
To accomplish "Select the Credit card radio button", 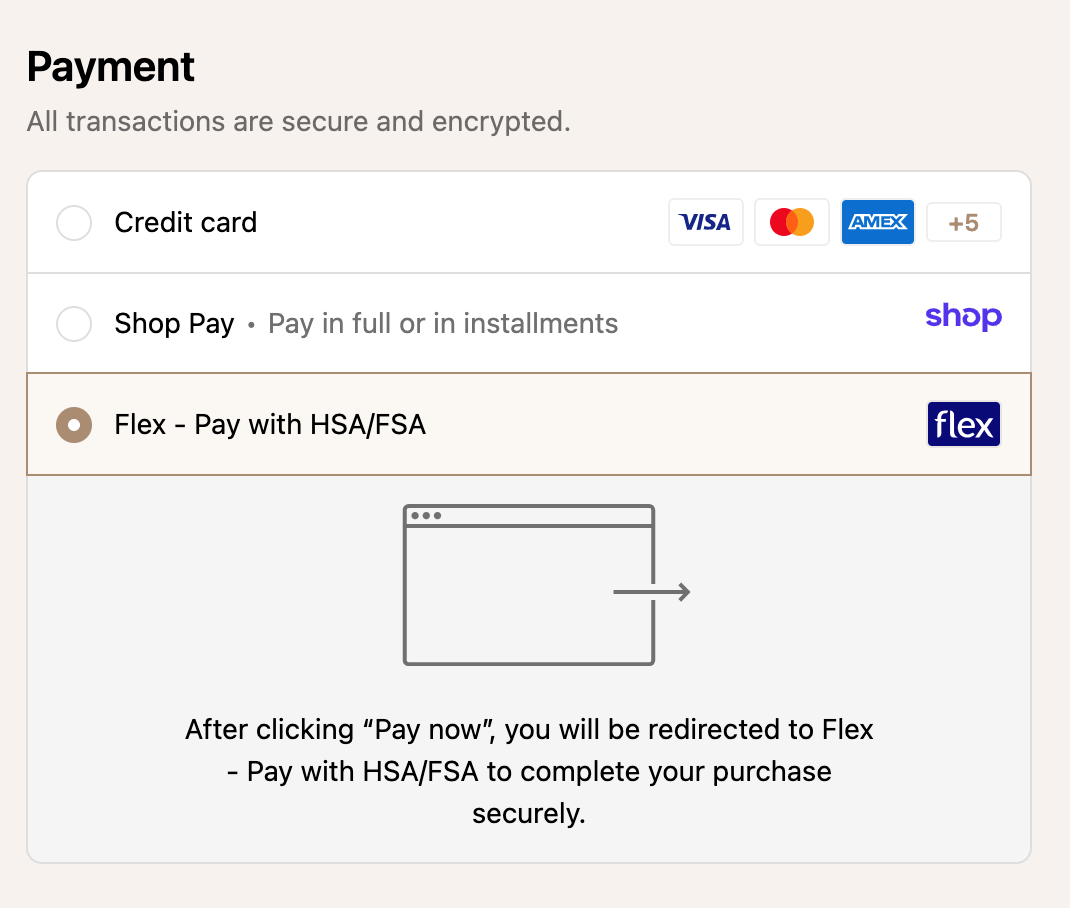I will pos(74,223).
